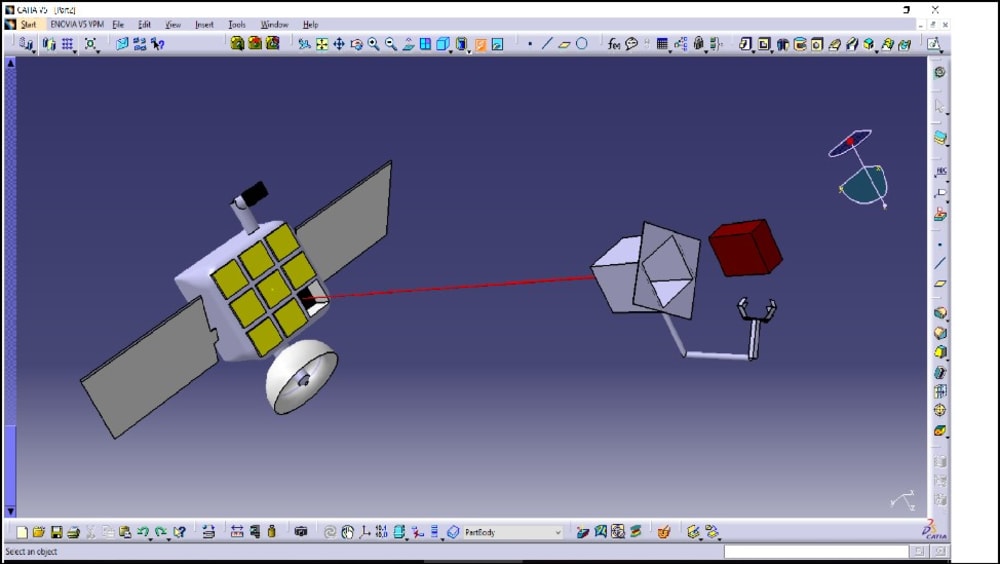The height and width of the screenshot is (564, 1000).
Task: Expand the lock icon dropdown arrow
Action: click(706, 50)
